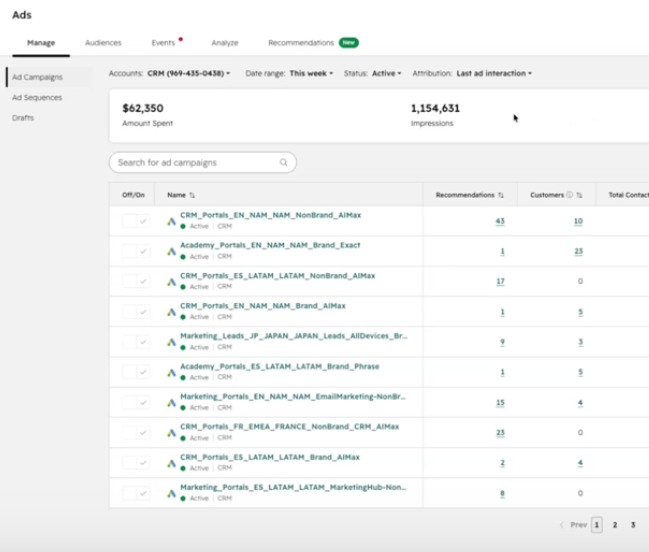Go to page 3 of campaigns
This screenshot has width=649, height=552.
point(633,525)
